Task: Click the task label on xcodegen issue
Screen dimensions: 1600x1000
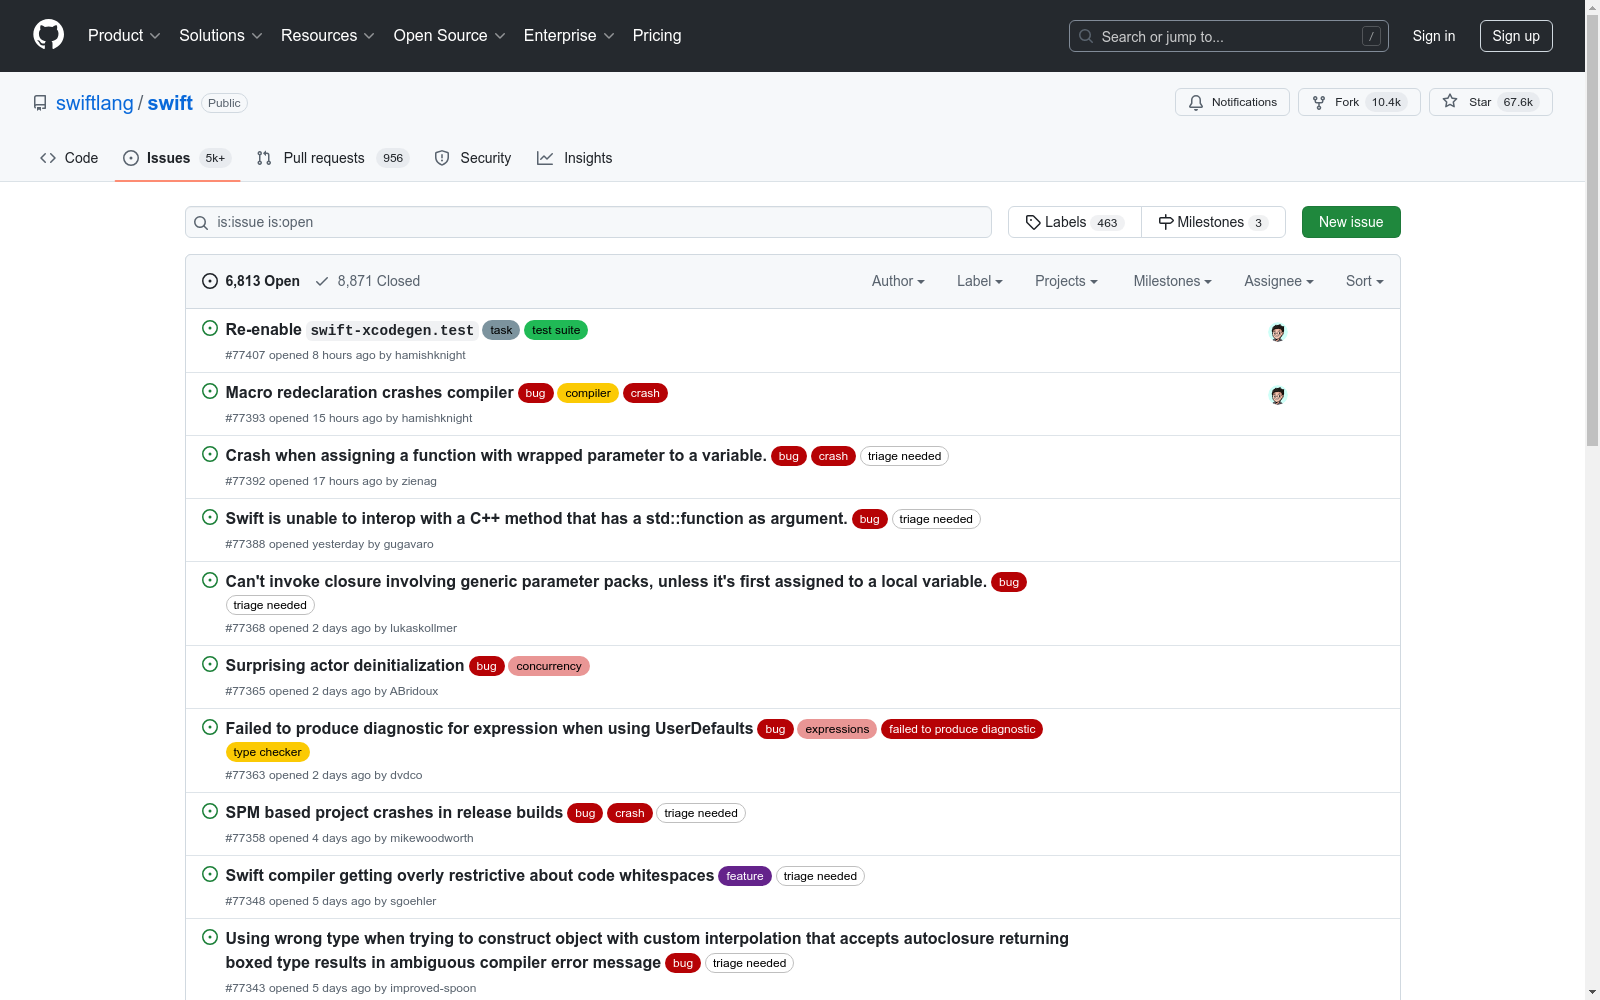Action: click(501, 330)
